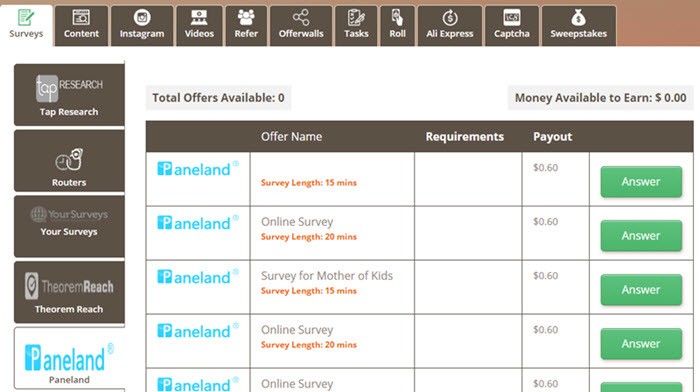Click Paneland logo in Mother of Kids row
This screenshot has width=700, height=392.
click(x=198, y=276)
